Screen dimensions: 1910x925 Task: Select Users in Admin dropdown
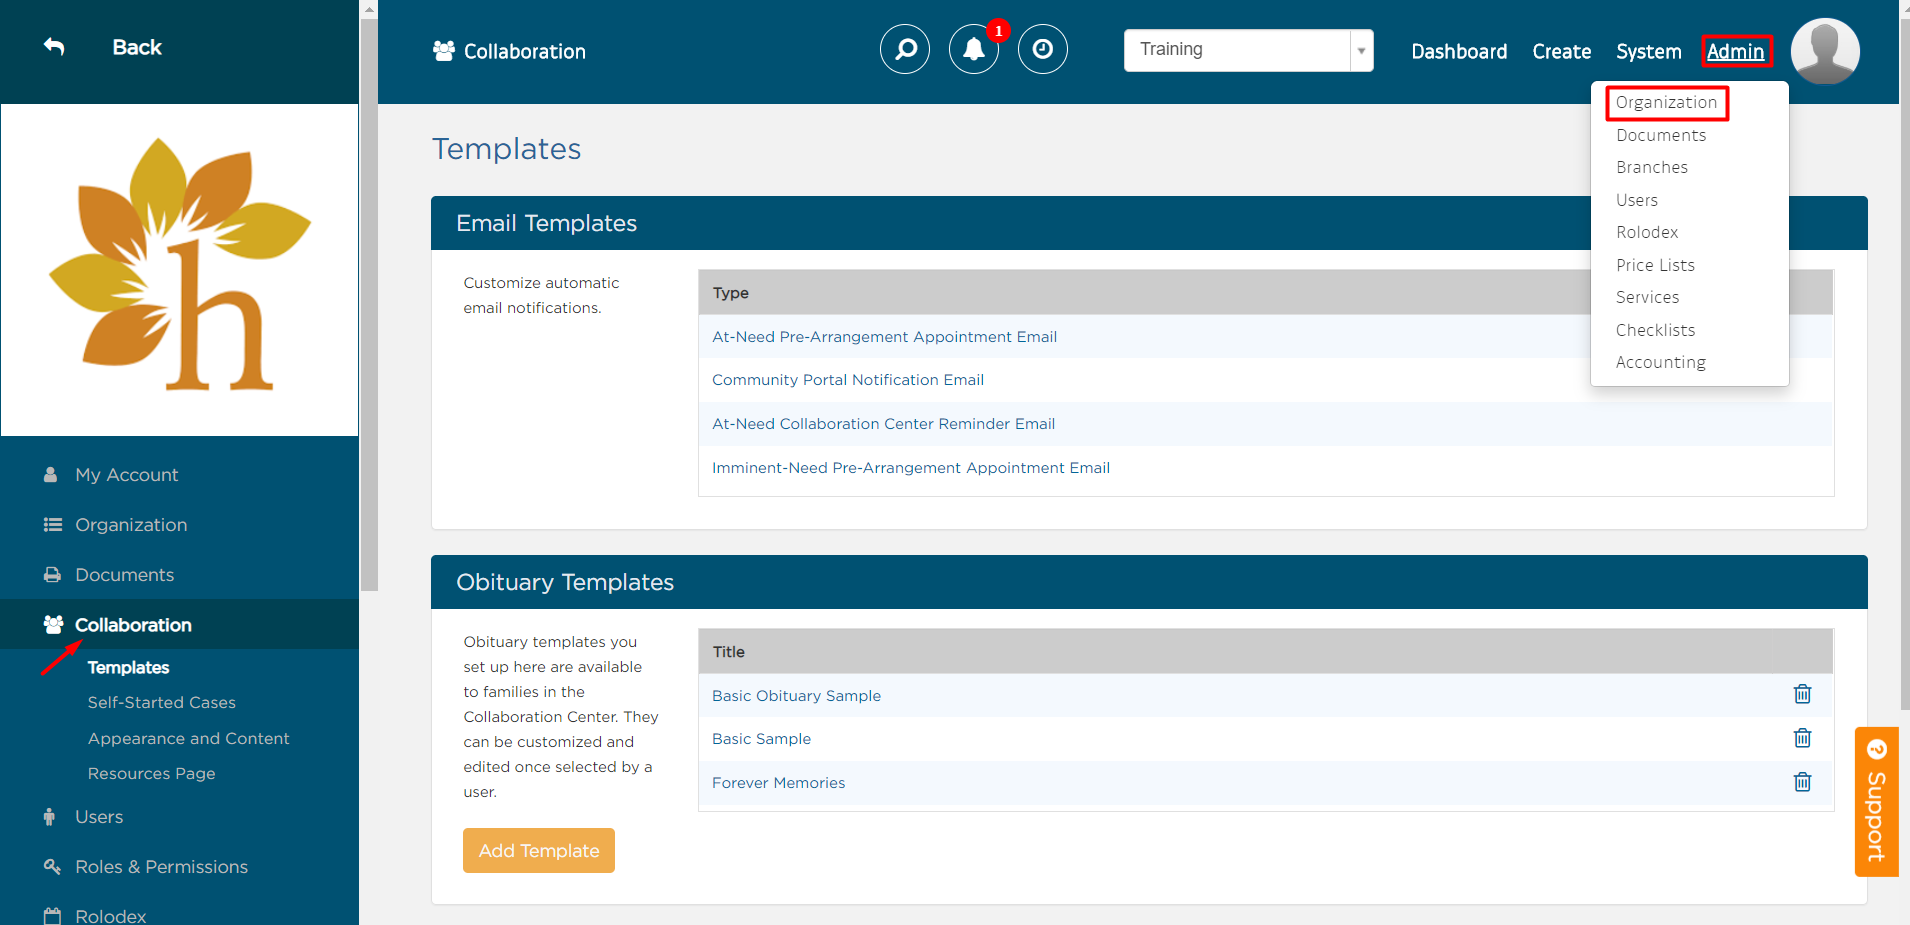coord(1637,200)
